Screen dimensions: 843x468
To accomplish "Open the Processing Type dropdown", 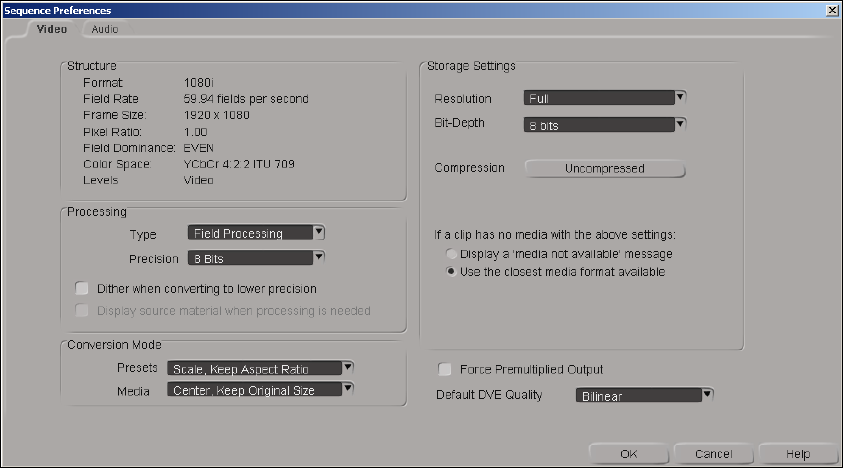I will click(257, 233).
